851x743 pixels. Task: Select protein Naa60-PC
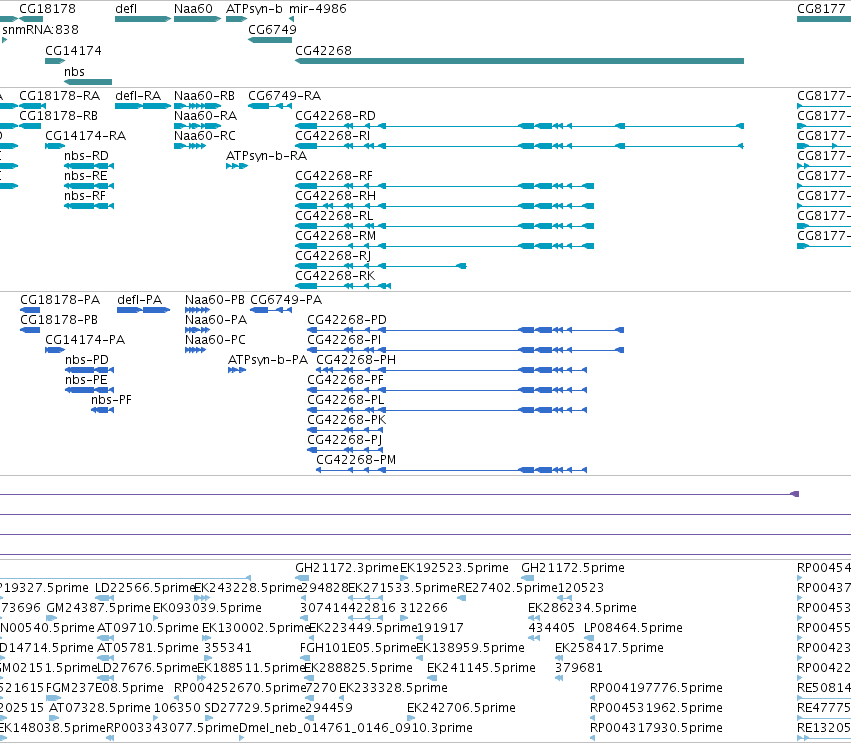pyautogui.click(x=215, y=340)
